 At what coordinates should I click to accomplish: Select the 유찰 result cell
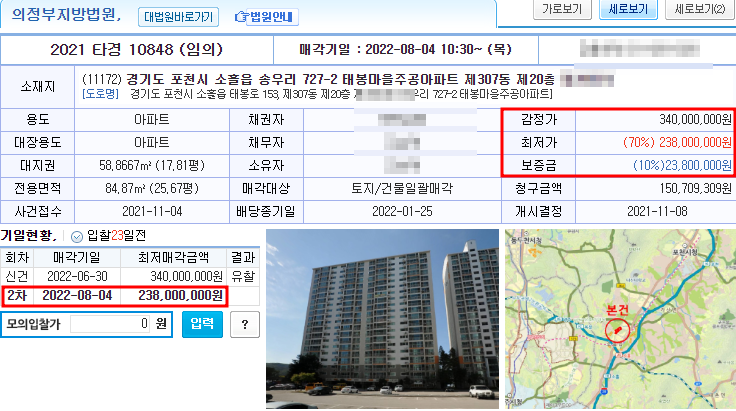(x=243, y=276)
